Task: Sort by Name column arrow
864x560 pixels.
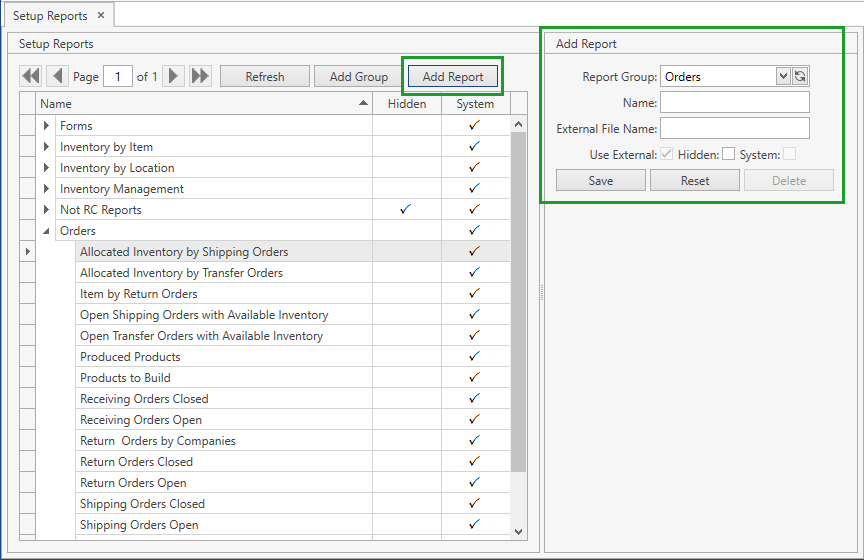Action: [x=363, y=104]
